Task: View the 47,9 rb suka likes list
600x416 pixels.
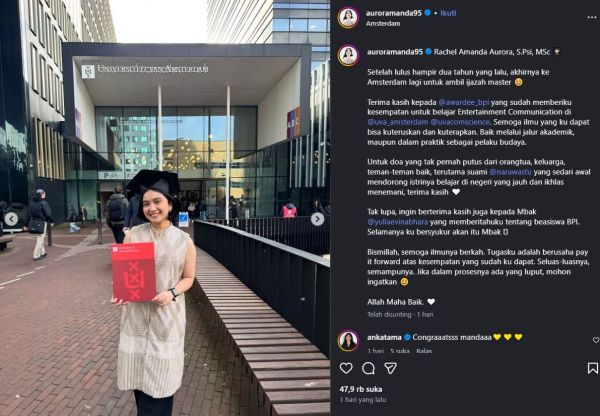Action: [x=360, y=389]
